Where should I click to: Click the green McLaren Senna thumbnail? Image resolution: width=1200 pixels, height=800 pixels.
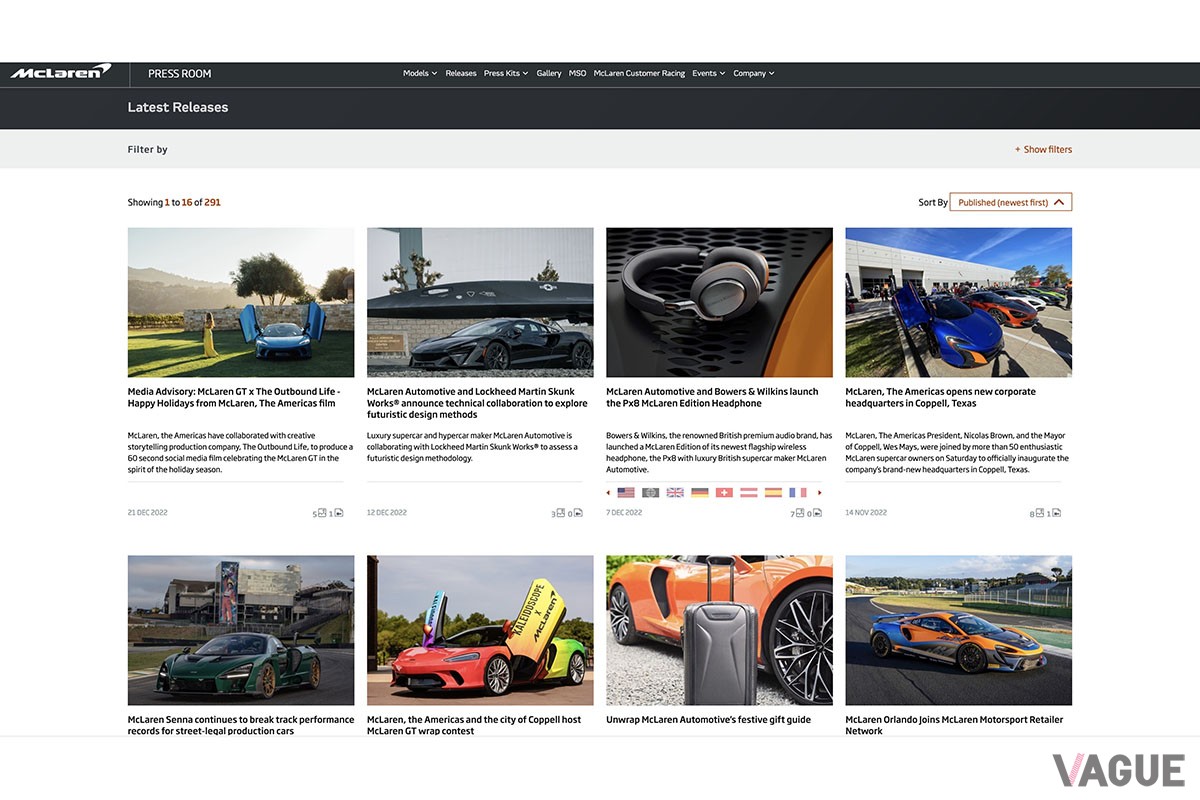pos(241,630)
